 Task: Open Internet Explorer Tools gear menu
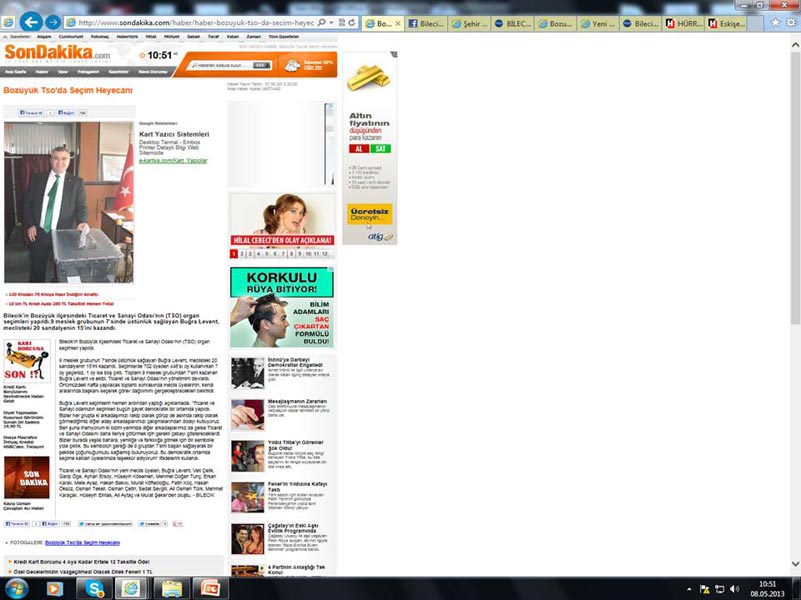(x=791, y=22)
